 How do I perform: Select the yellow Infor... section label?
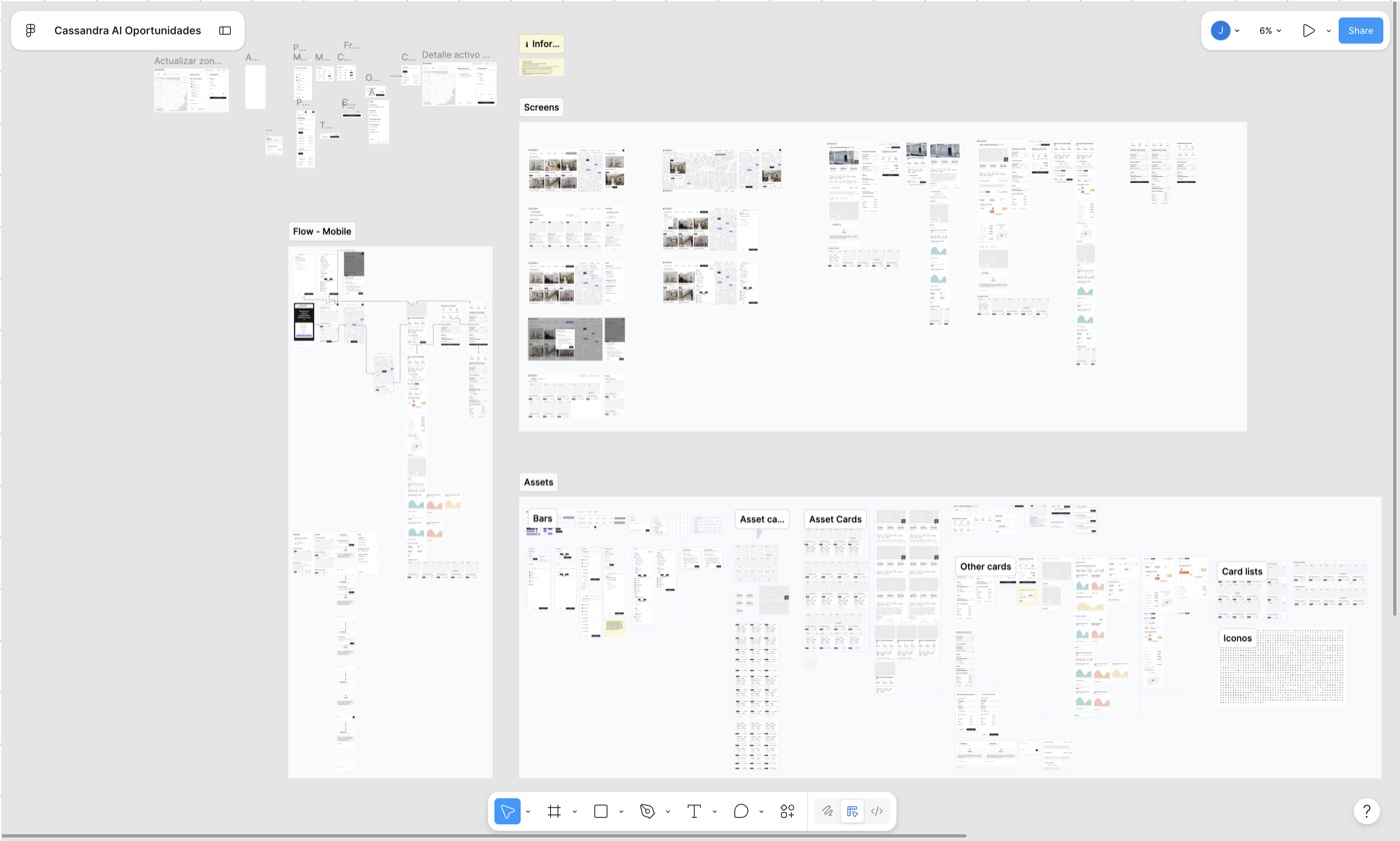pyautogui.click(x=542, y=44)
